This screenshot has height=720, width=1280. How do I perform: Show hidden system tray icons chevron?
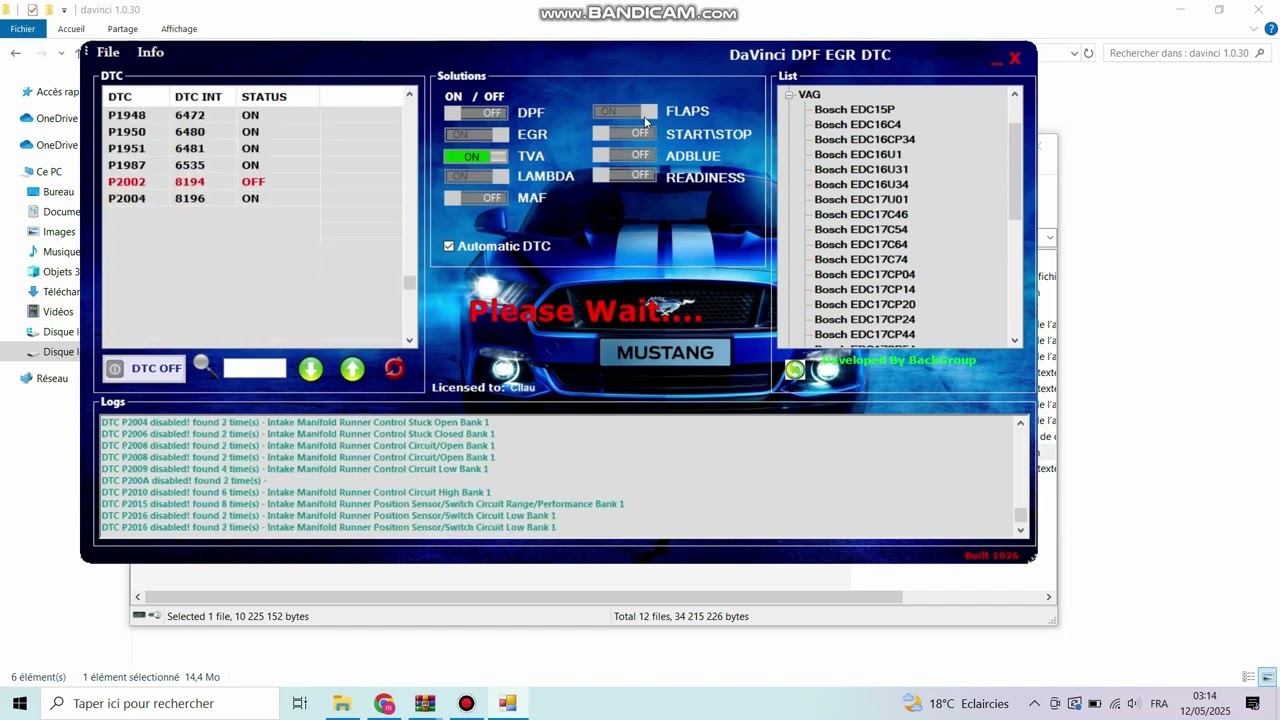(1034, 703)
